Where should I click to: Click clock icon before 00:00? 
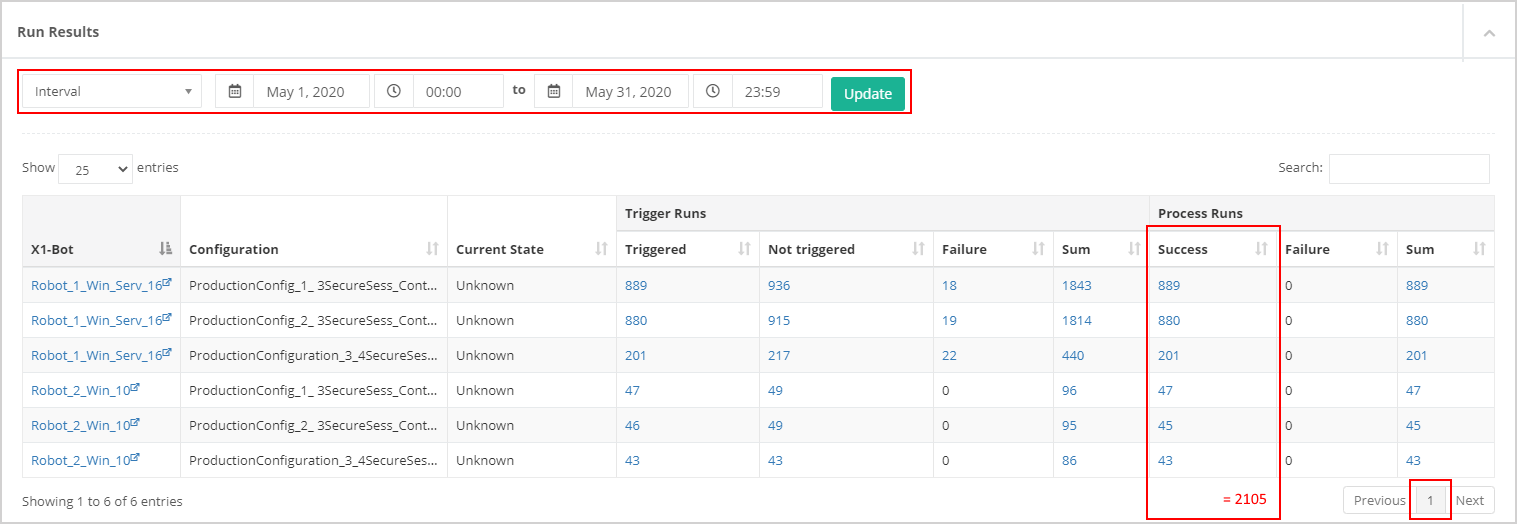point(394,91)
